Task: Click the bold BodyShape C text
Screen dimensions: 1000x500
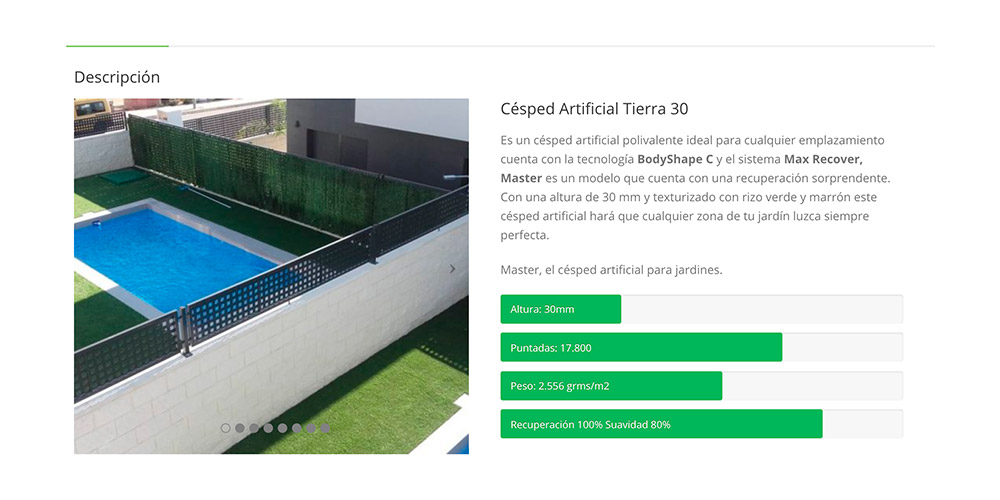Action: (675, 159)
